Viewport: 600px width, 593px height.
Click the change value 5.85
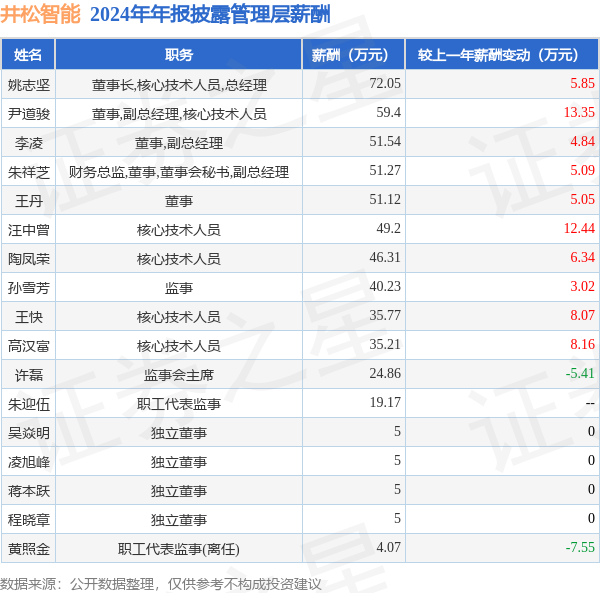point(582,83)
